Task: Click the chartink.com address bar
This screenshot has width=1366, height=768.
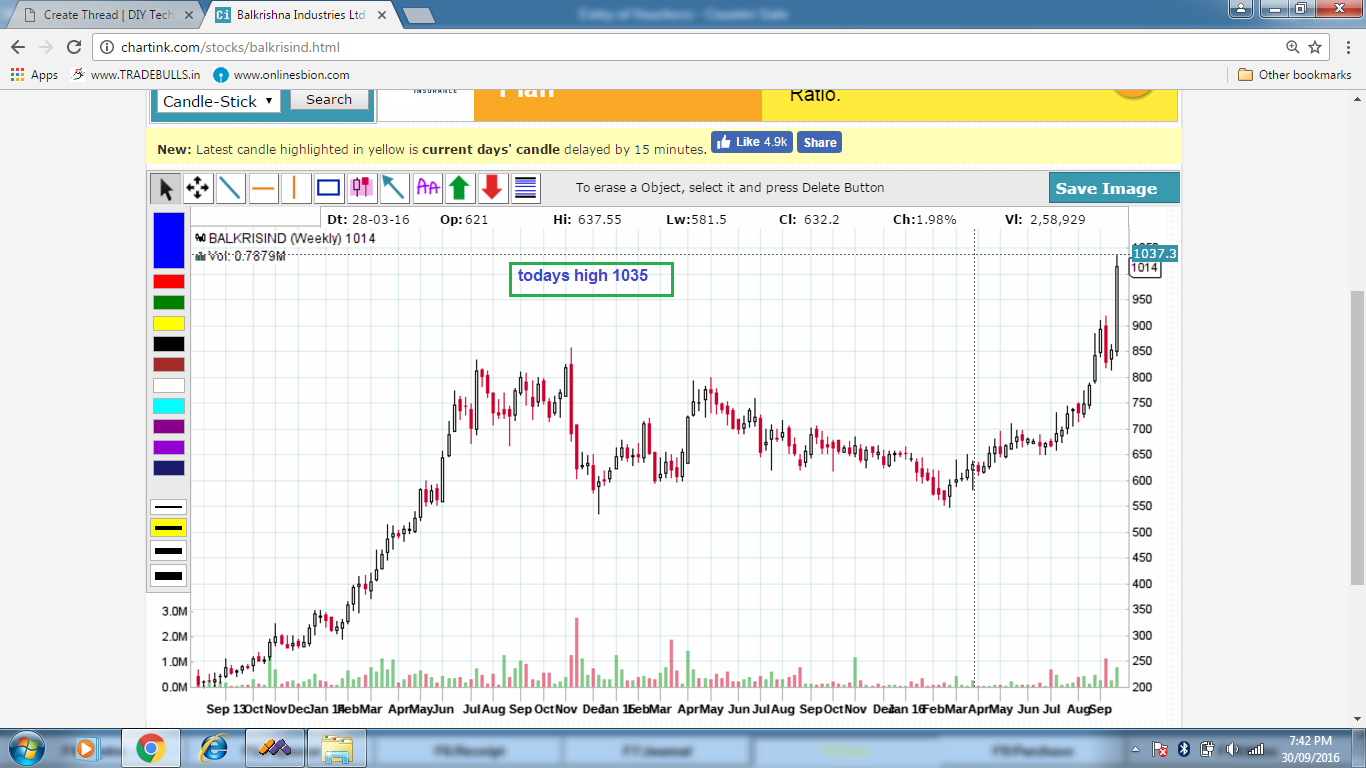Action: (x=687, y=47)
